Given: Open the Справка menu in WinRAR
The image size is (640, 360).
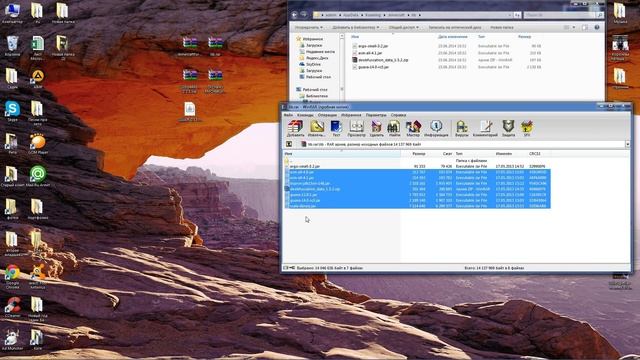Looking at the screenshot, I should point(398,115).
